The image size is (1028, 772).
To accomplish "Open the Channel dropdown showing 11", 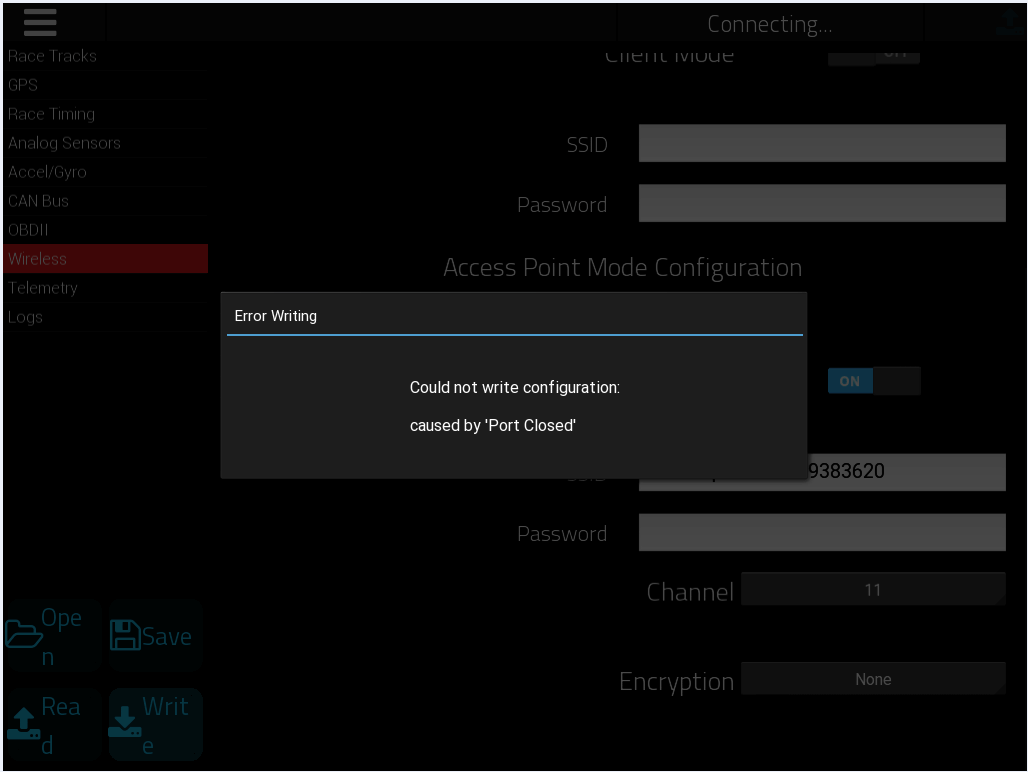I will coord(873,589).
